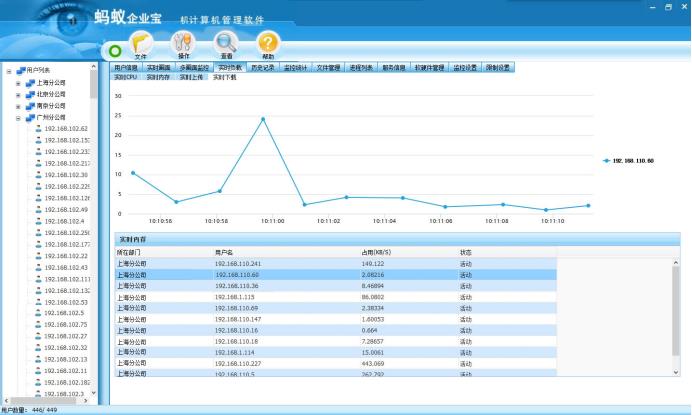Viewport: 692px width, 415px height.
Task: Expand the 北京分公司 tree node
Action: click(18, 95)
